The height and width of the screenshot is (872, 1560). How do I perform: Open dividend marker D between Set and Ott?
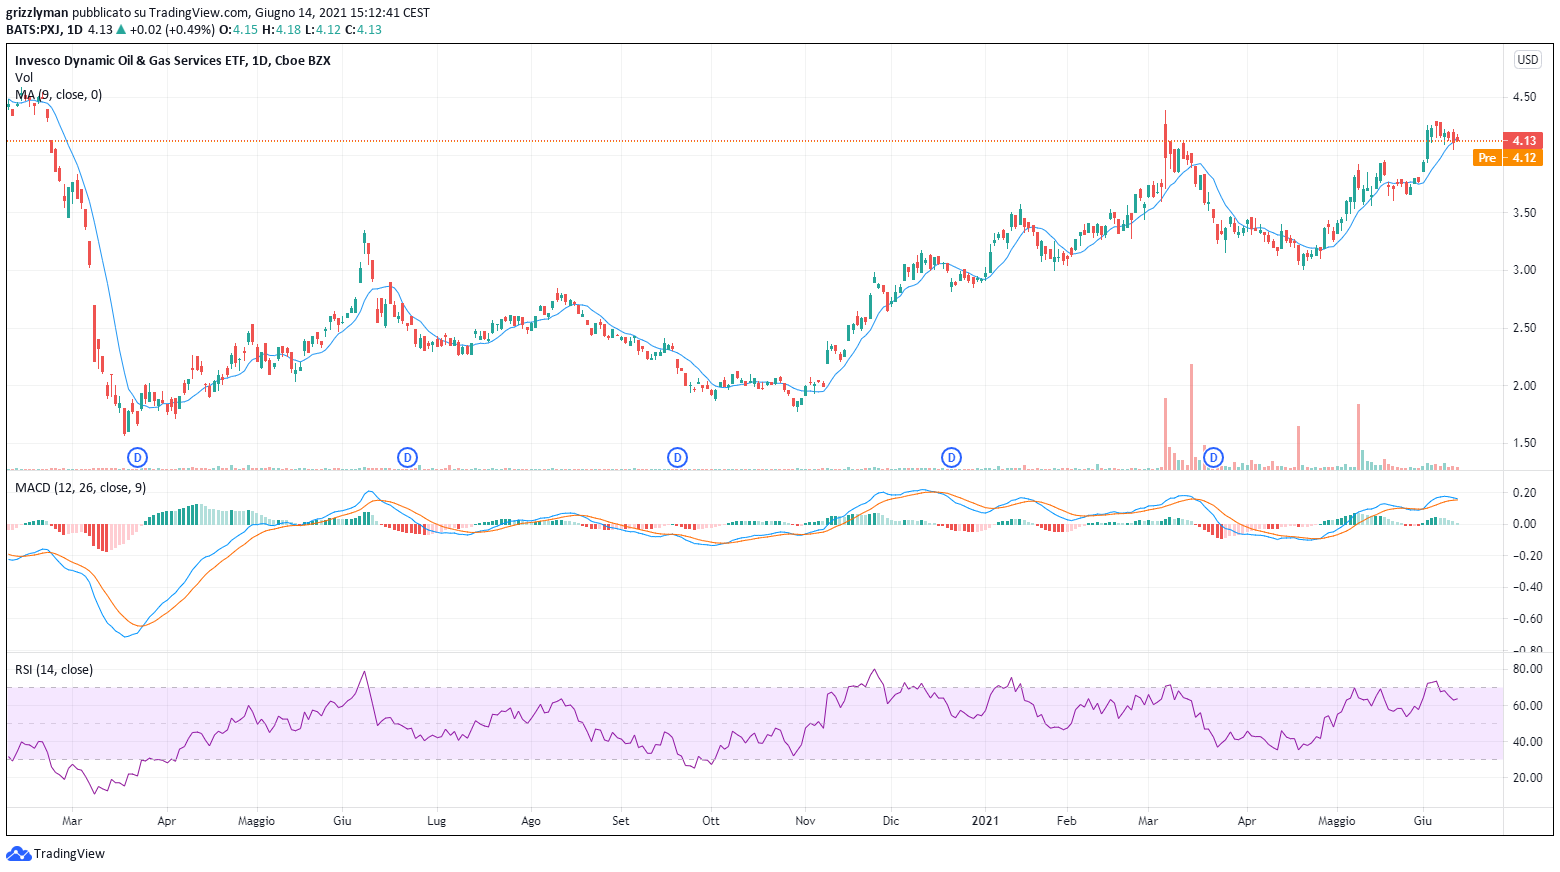tap(677, 458)
